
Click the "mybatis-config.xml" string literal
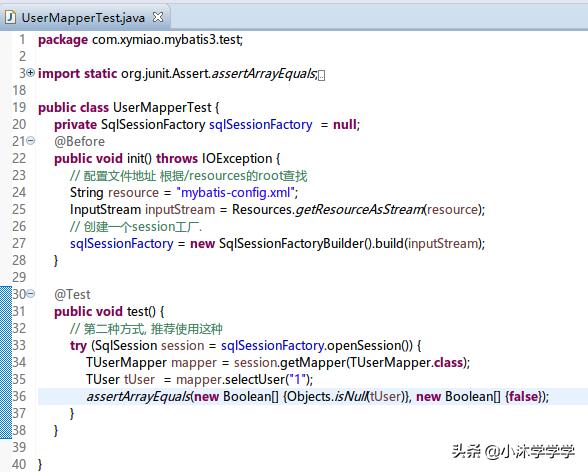pos(235,193)
